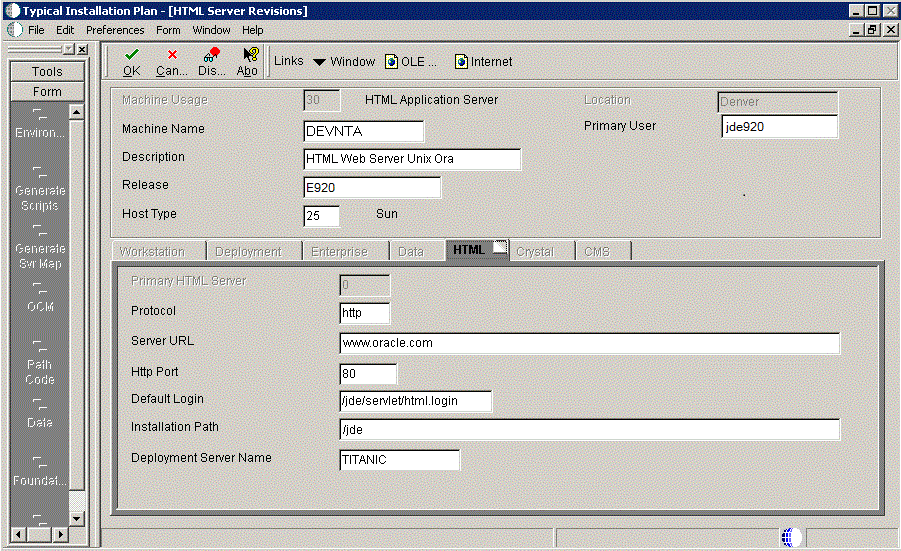This screenshot has width=901, height=551.
Task: Select the Environments sidebar icon
Action: (40, 115)
